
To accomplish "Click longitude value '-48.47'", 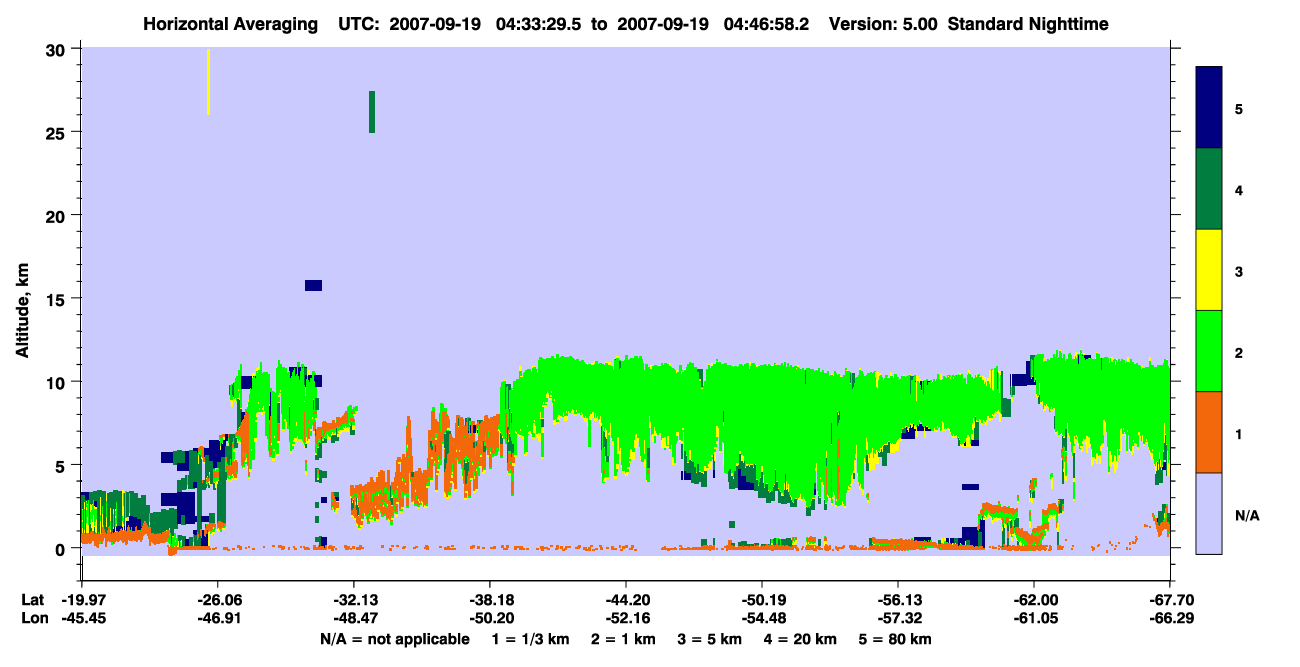I will tap(354, 619).
